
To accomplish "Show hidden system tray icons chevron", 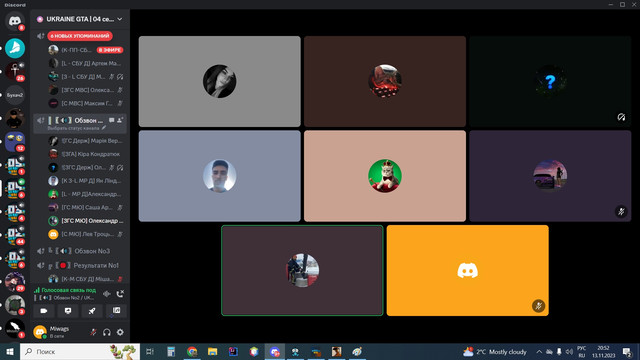I will coord(539,351).
